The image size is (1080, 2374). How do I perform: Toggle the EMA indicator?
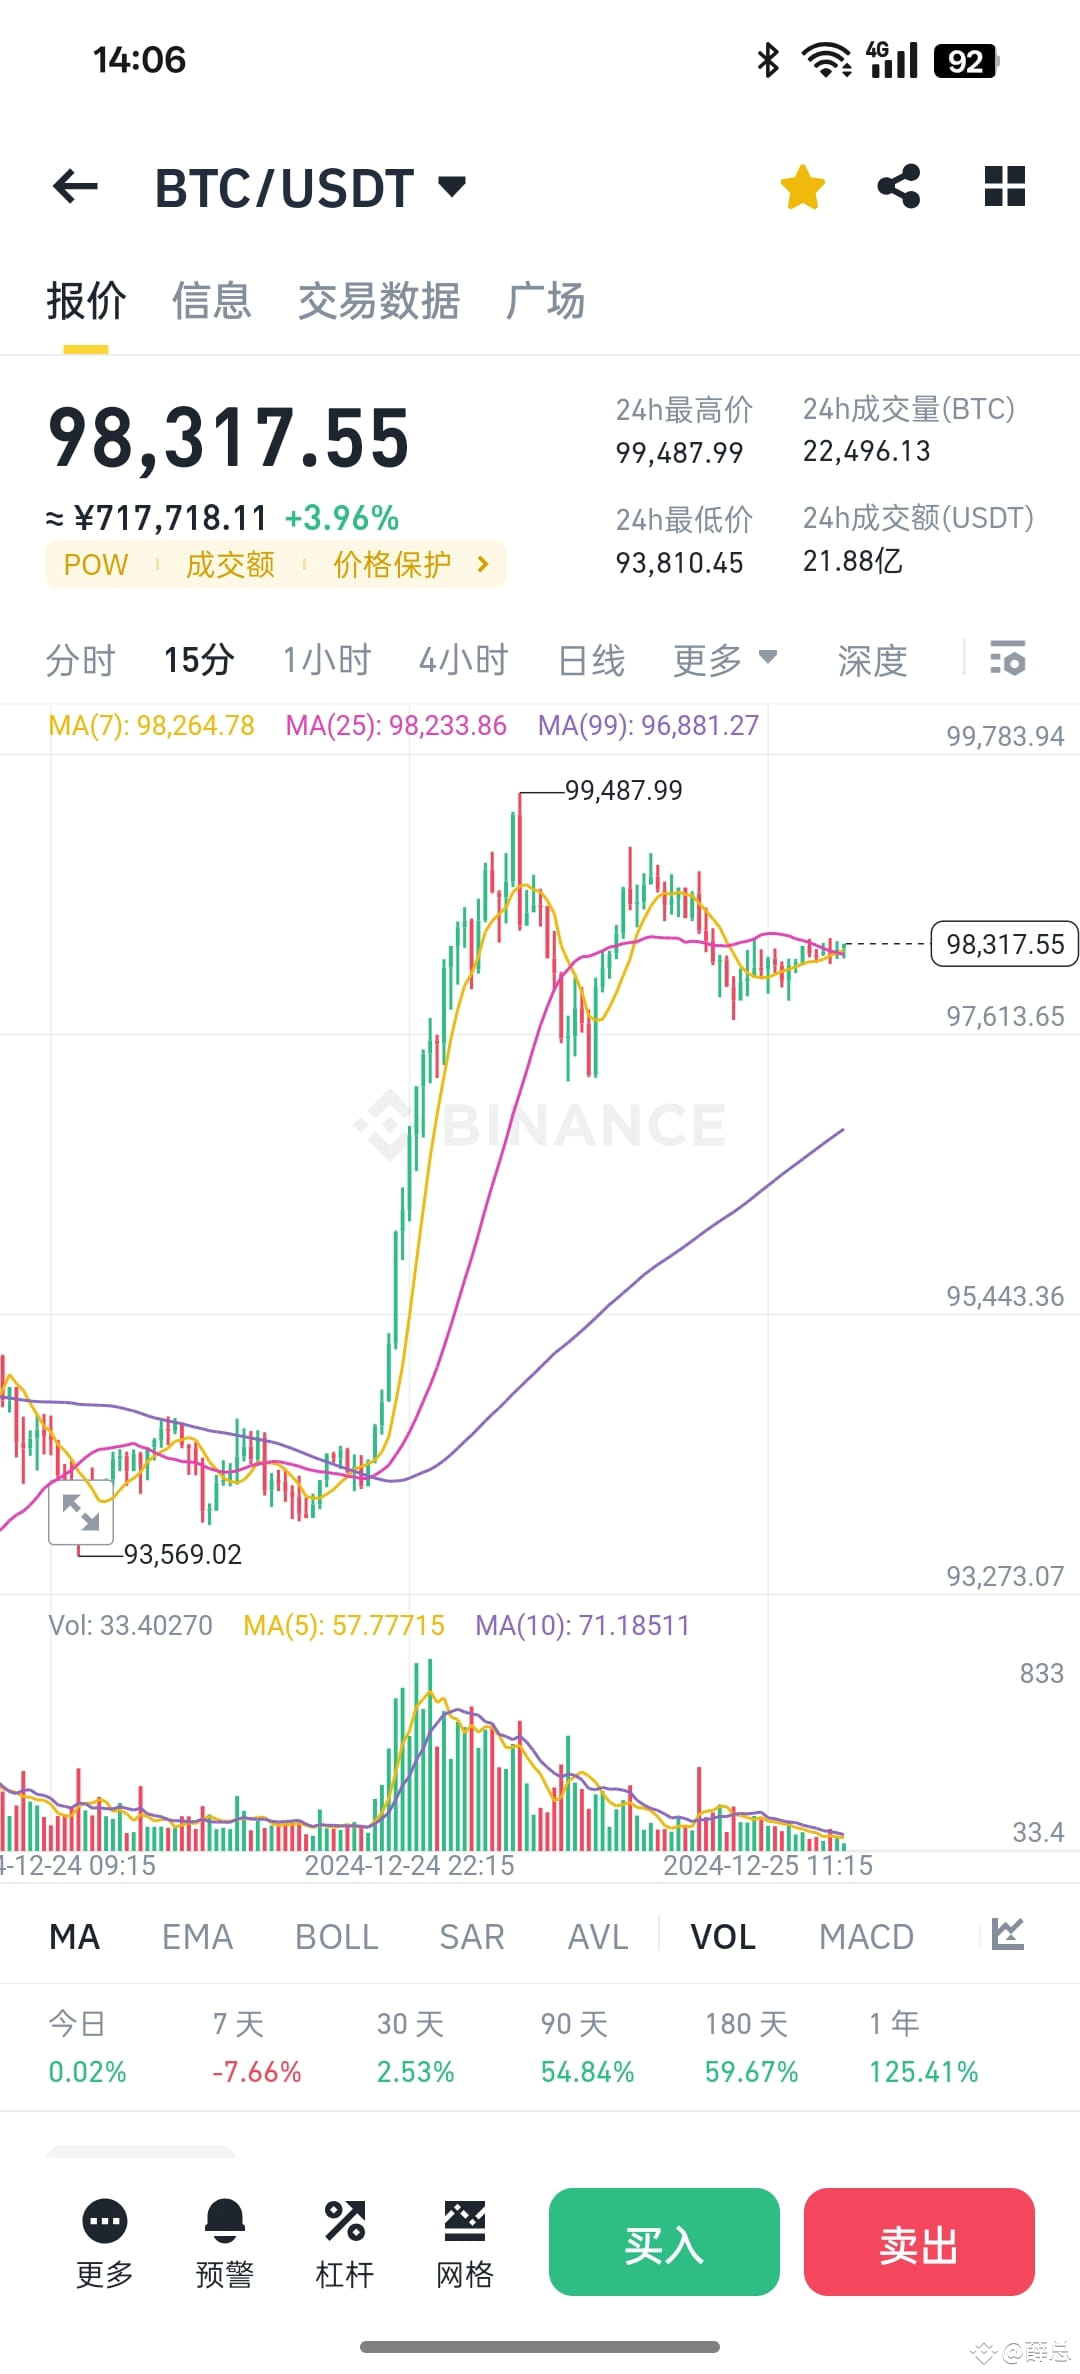click(x=197, y=1936)
